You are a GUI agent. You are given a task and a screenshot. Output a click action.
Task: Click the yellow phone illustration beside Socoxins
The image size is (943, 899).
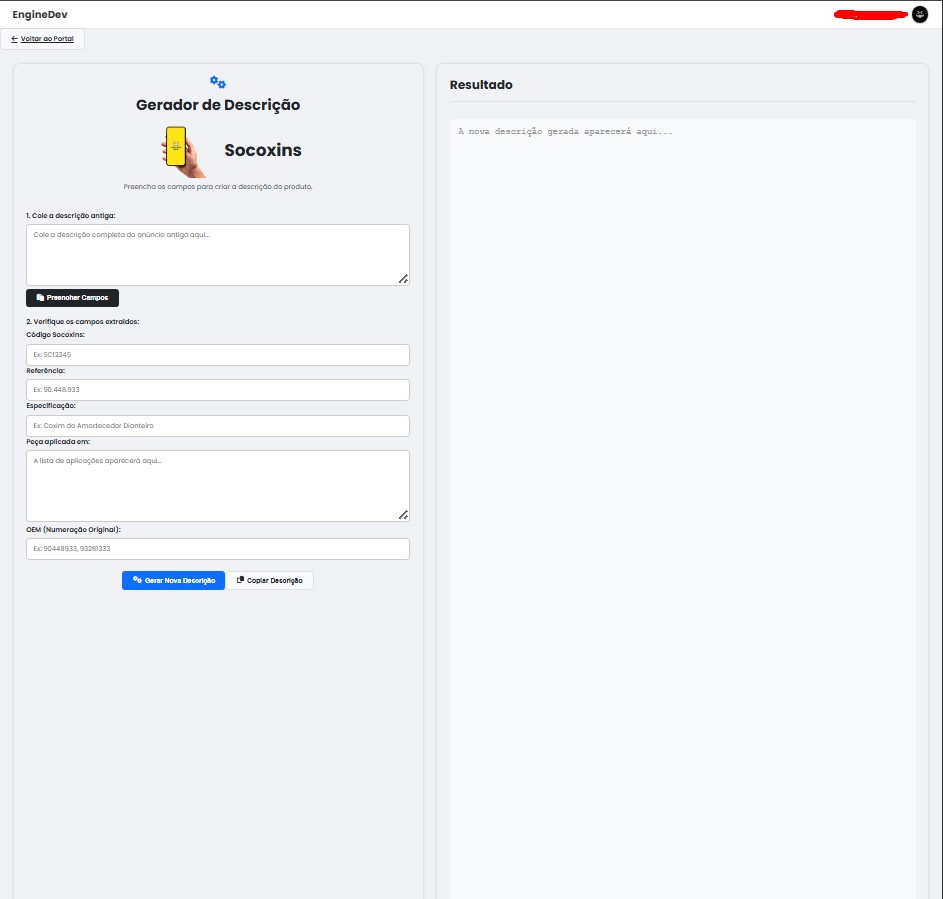click(176, 150)
